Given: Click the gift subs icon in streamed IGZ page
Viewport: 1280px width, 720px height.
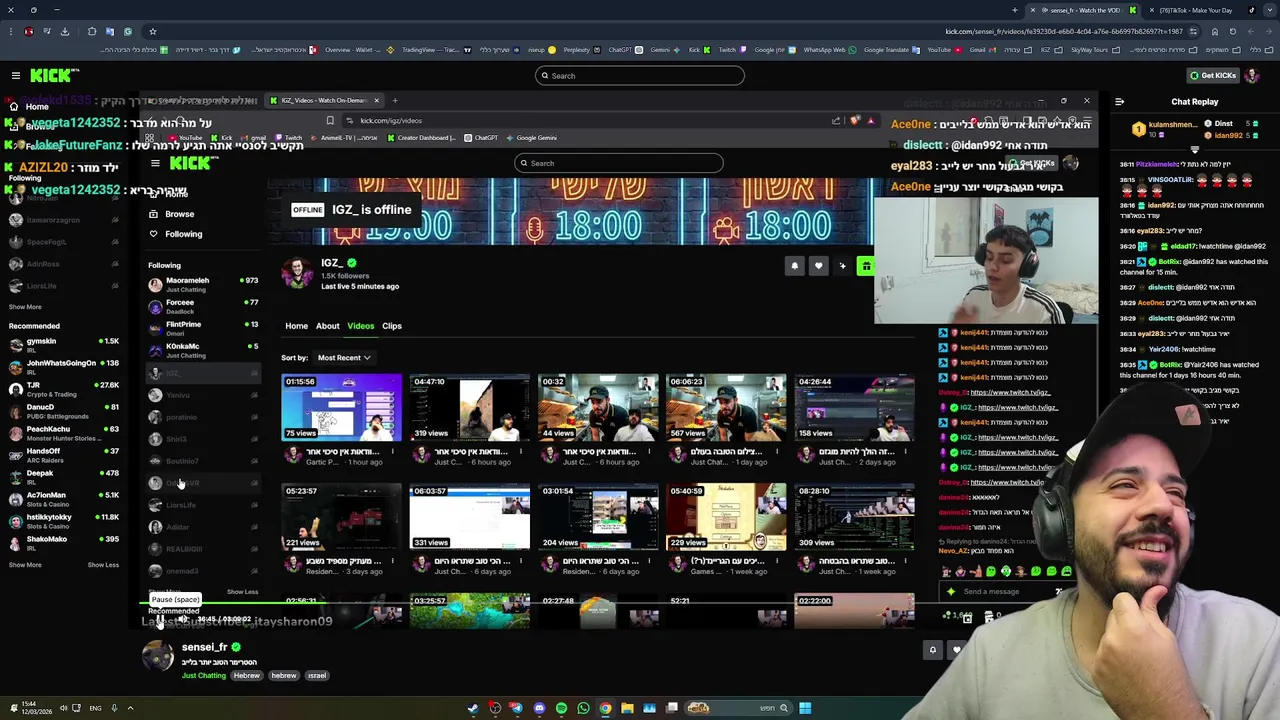Looking at the screenshot, I should (x=866, y=266).
